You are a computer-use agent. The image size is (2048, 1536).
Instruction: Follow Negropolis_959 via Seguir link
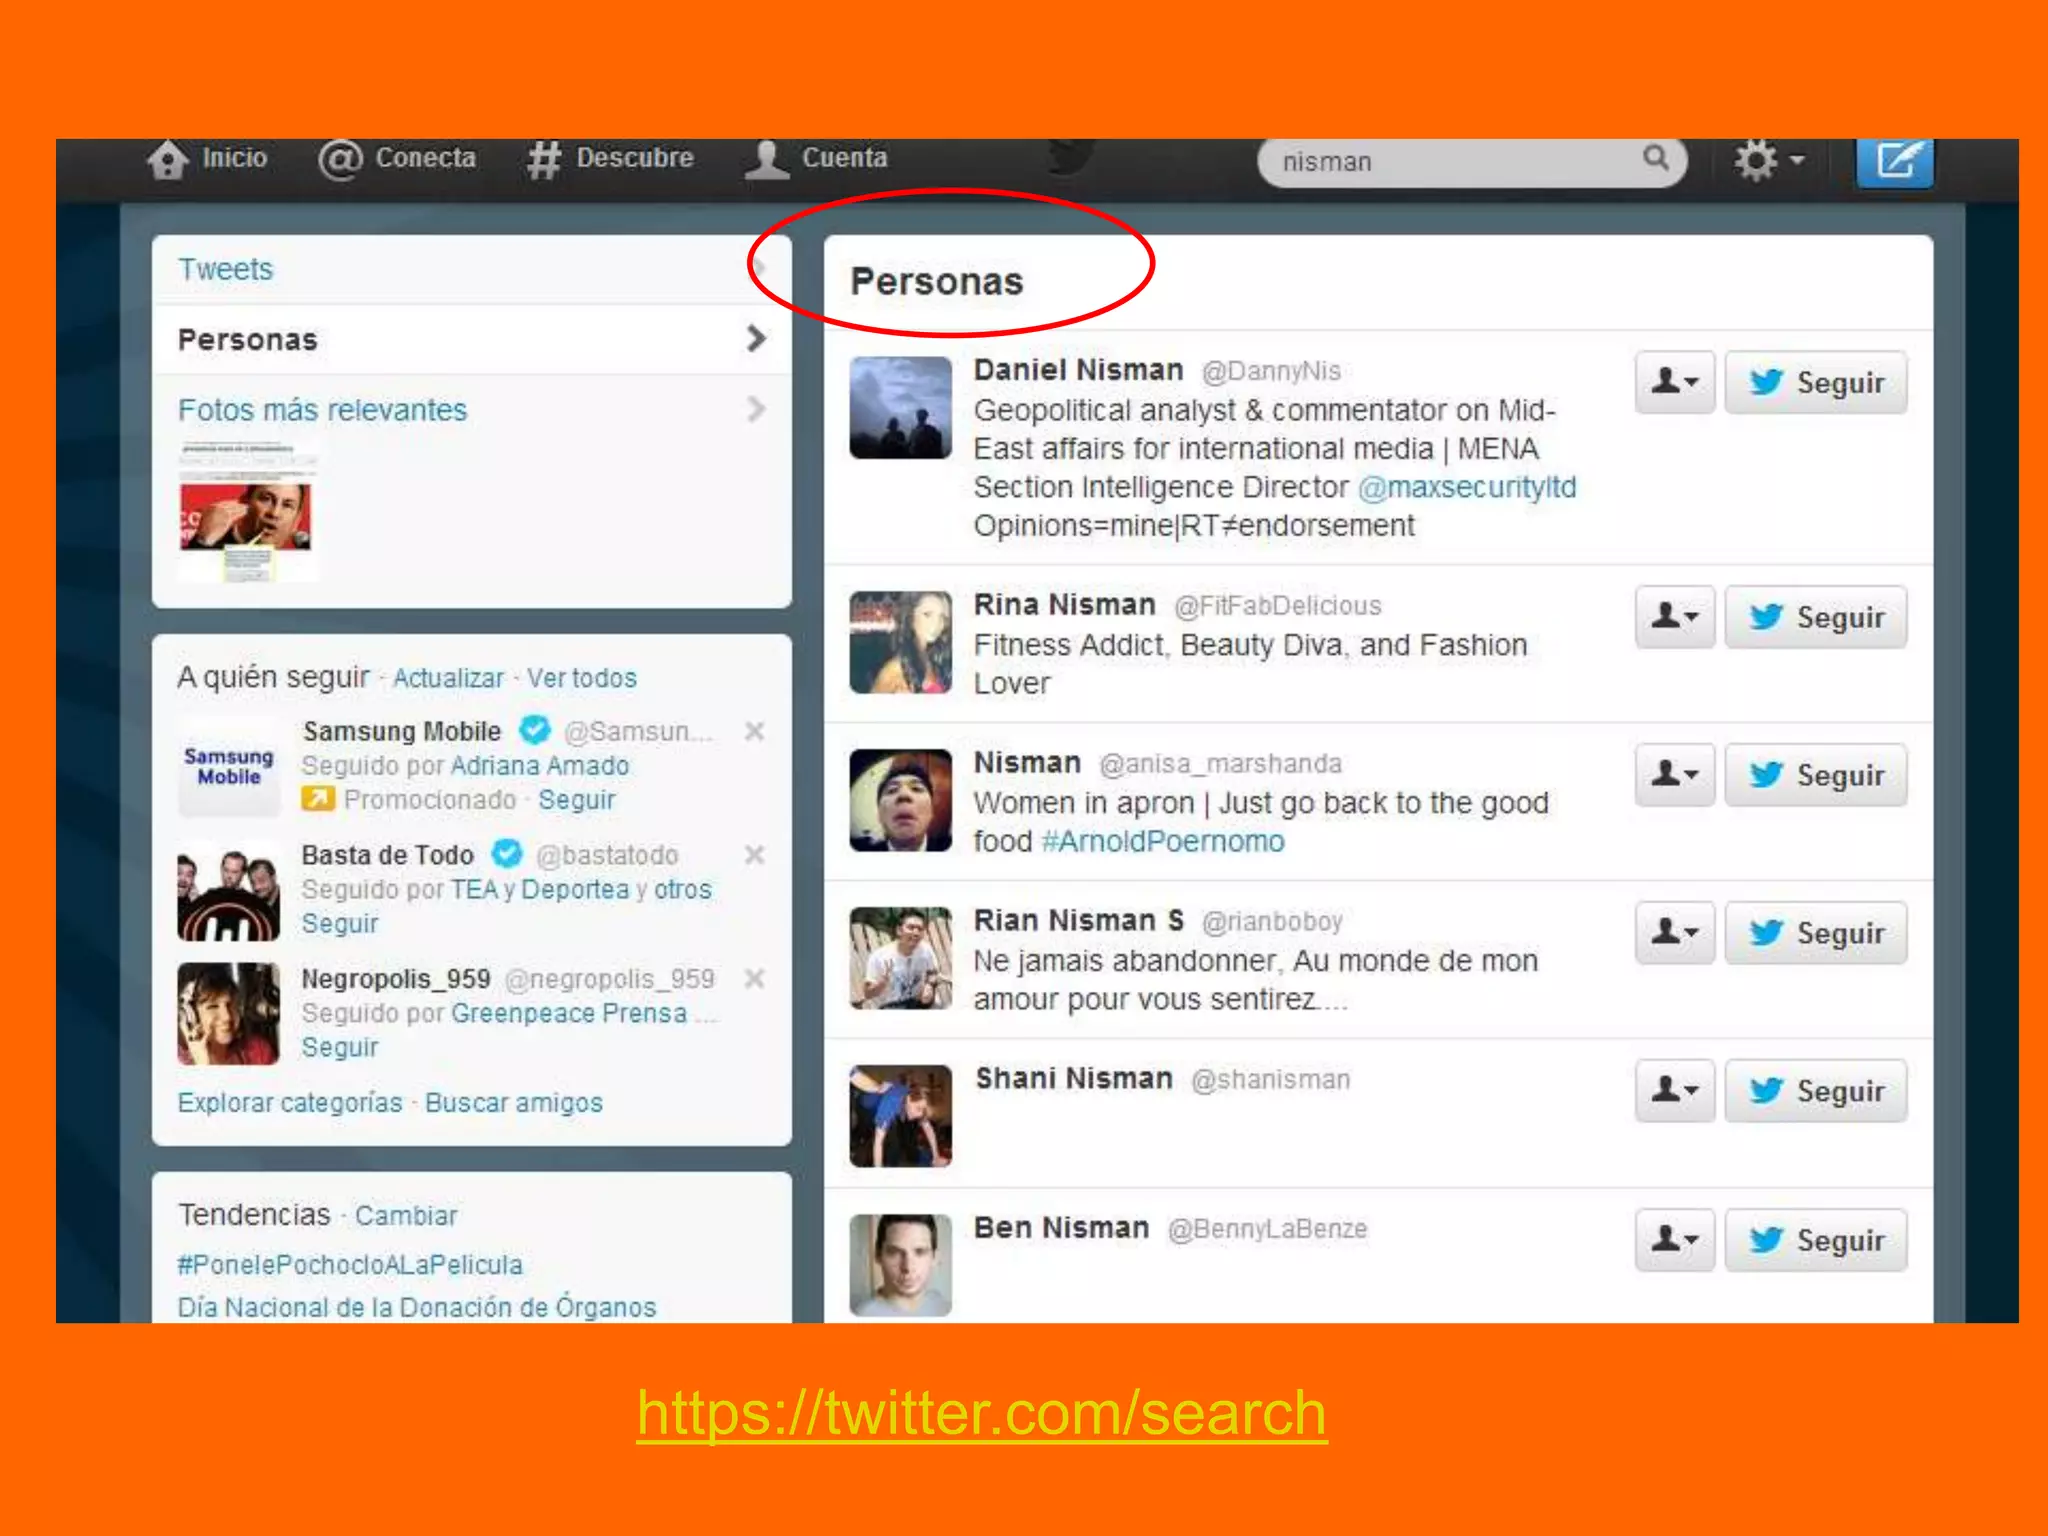(340, 1048)
